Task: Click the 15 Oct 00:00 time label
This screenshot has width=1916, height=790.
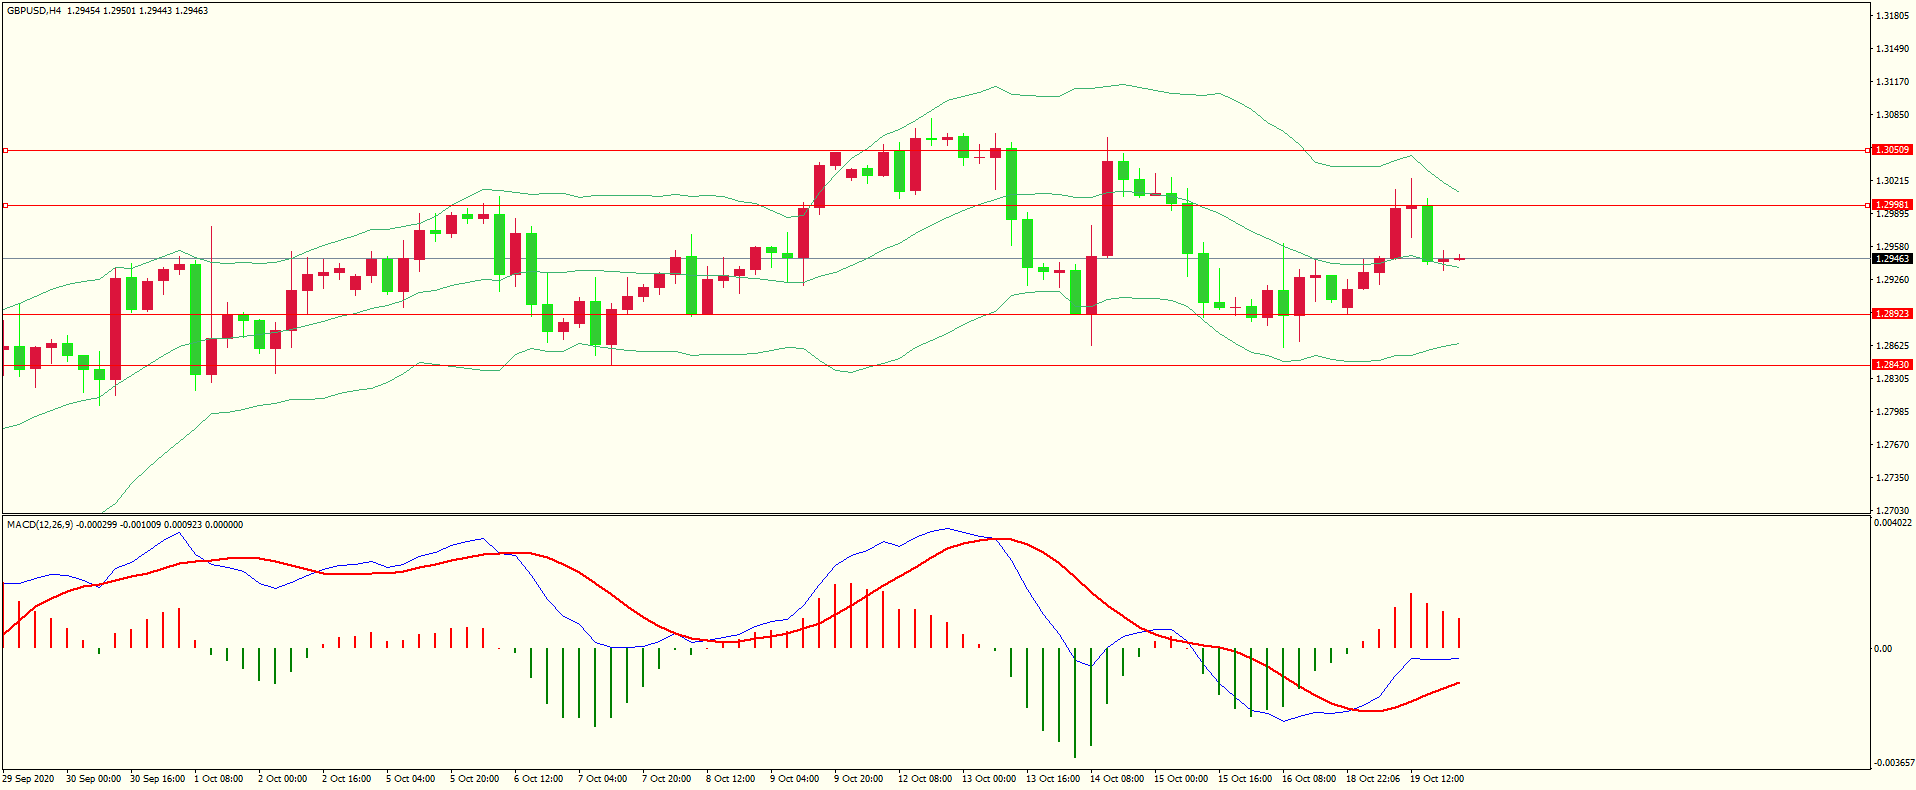Action: pos(1180,779)
